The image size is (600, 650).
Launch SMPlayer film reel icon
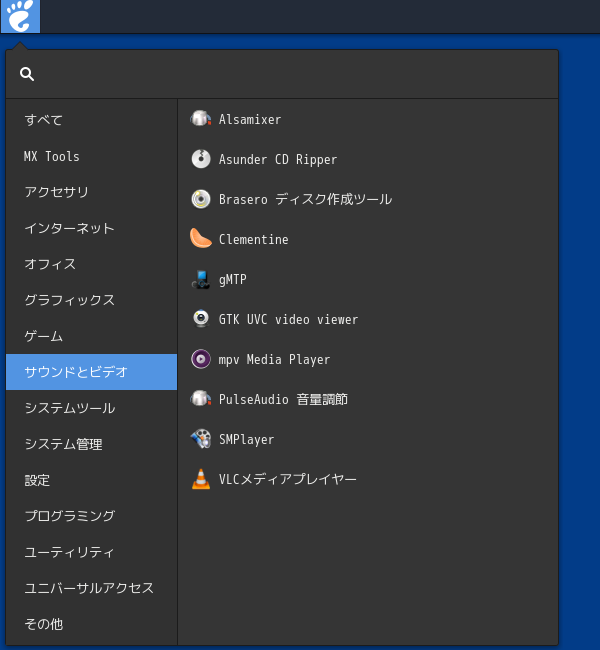click(201, 439)
